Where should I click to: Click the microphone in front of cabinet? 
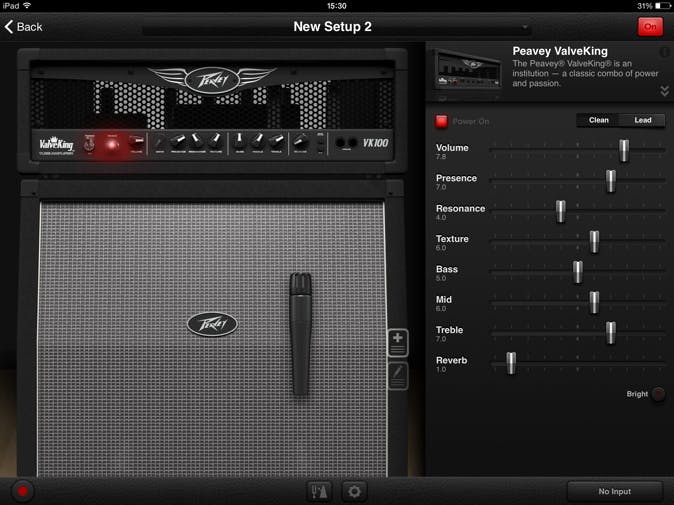coord(301,334)
